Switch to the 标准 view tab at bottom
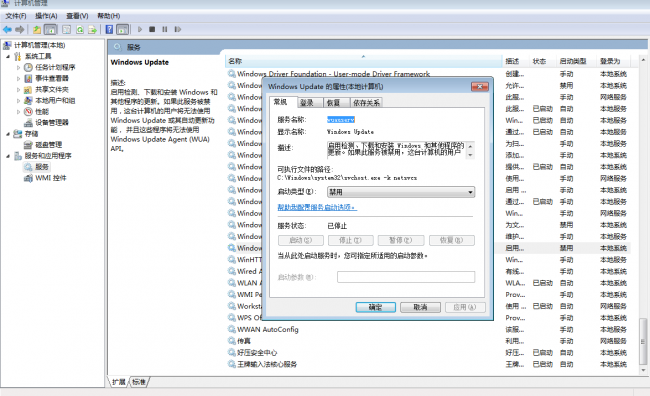Image resolution: width=650 pixels, height=396 pixels. 139,382
